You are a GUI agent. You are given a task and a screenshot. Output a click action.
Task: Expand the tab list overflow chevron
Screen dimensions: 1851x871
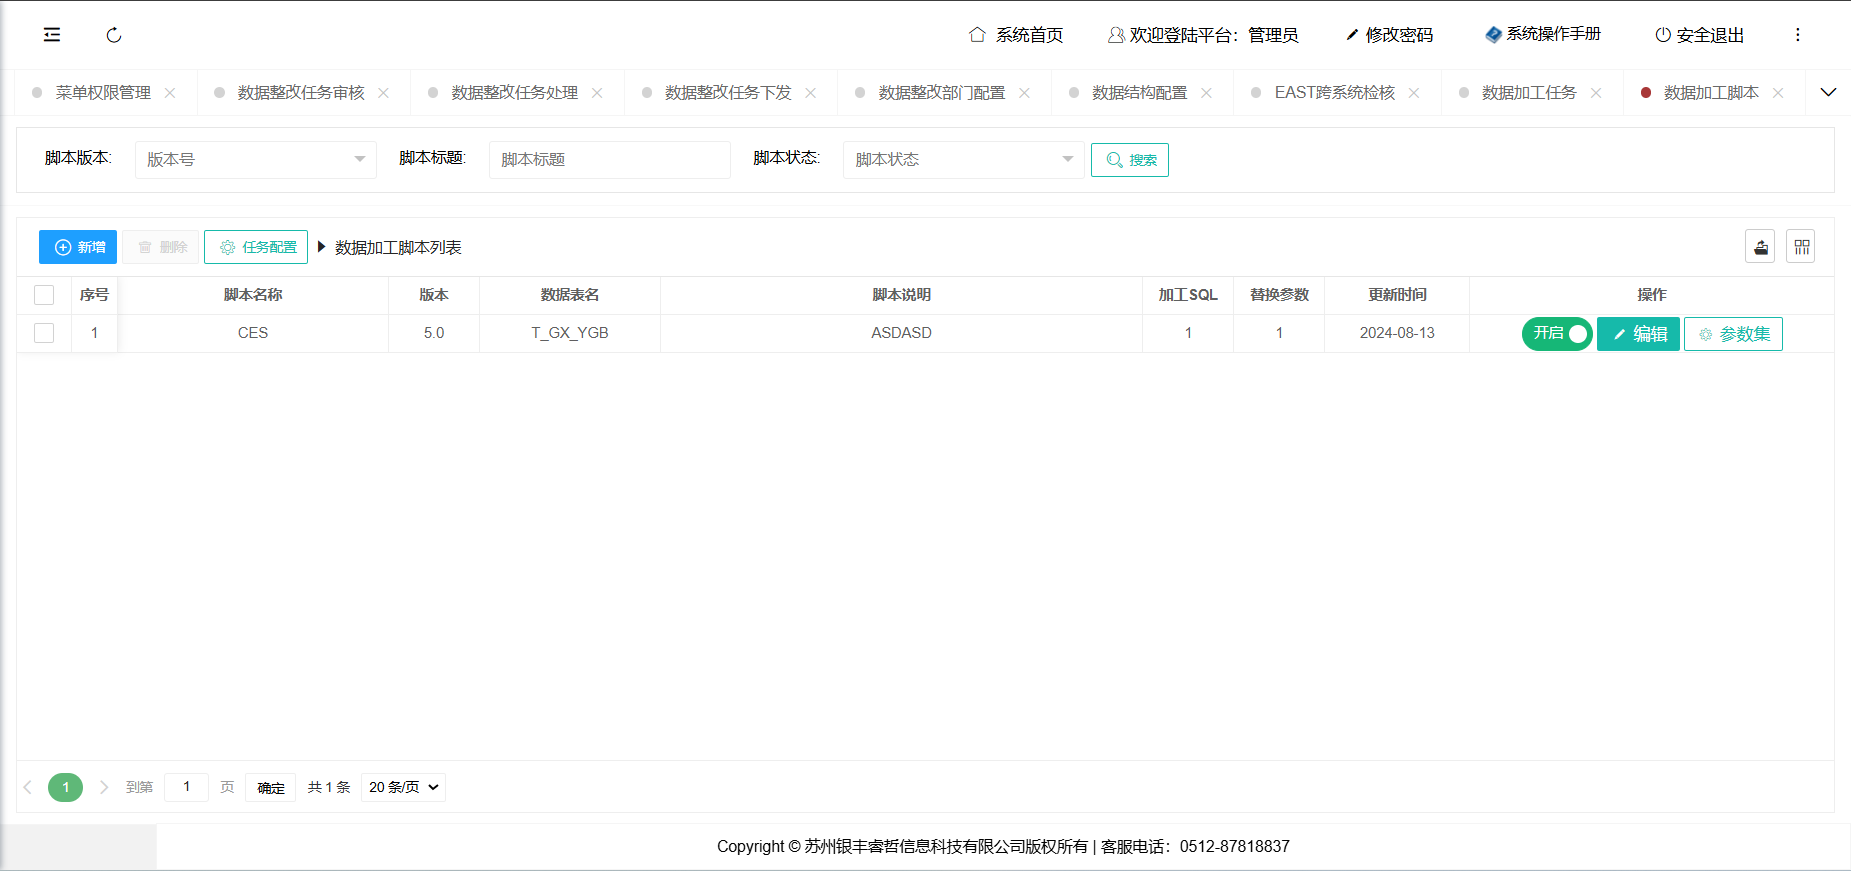[x=1828, y=93]
